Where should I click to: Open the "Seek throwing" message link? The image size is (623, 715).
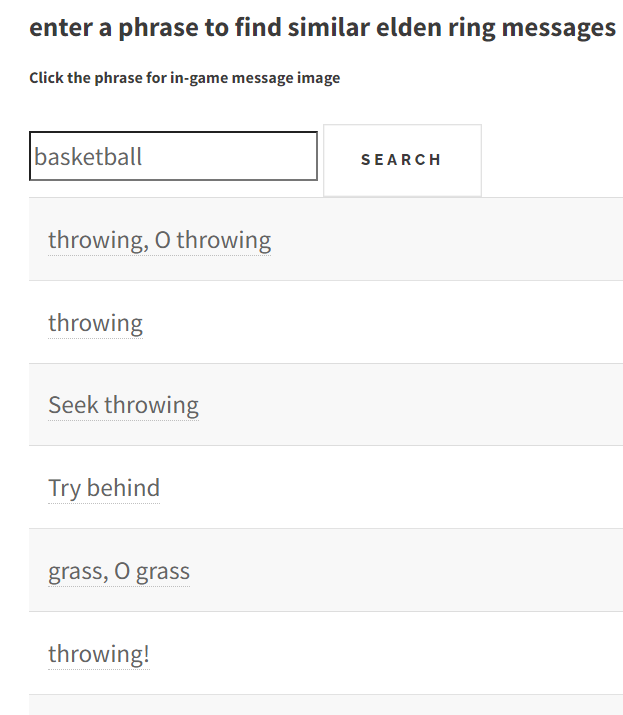(124, 405)
